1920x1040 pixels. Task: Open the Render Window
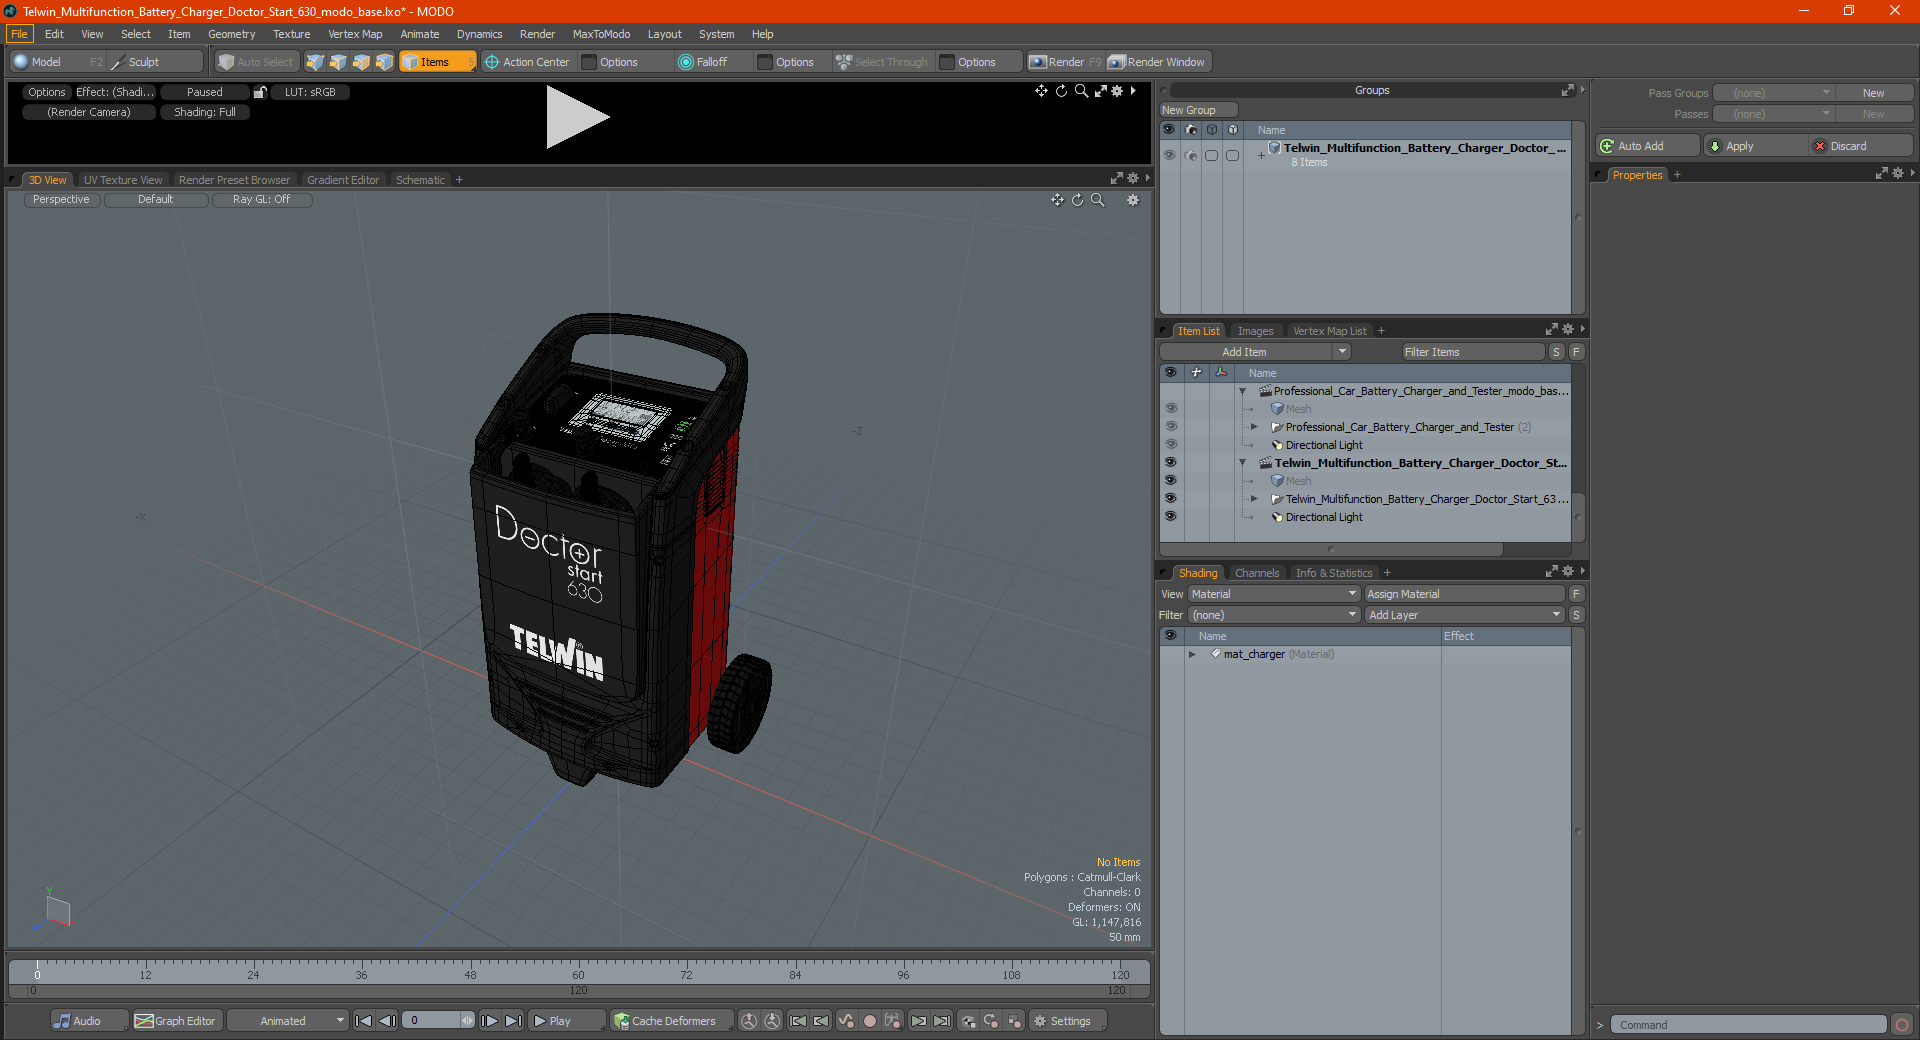click(x=1158, y=62)
